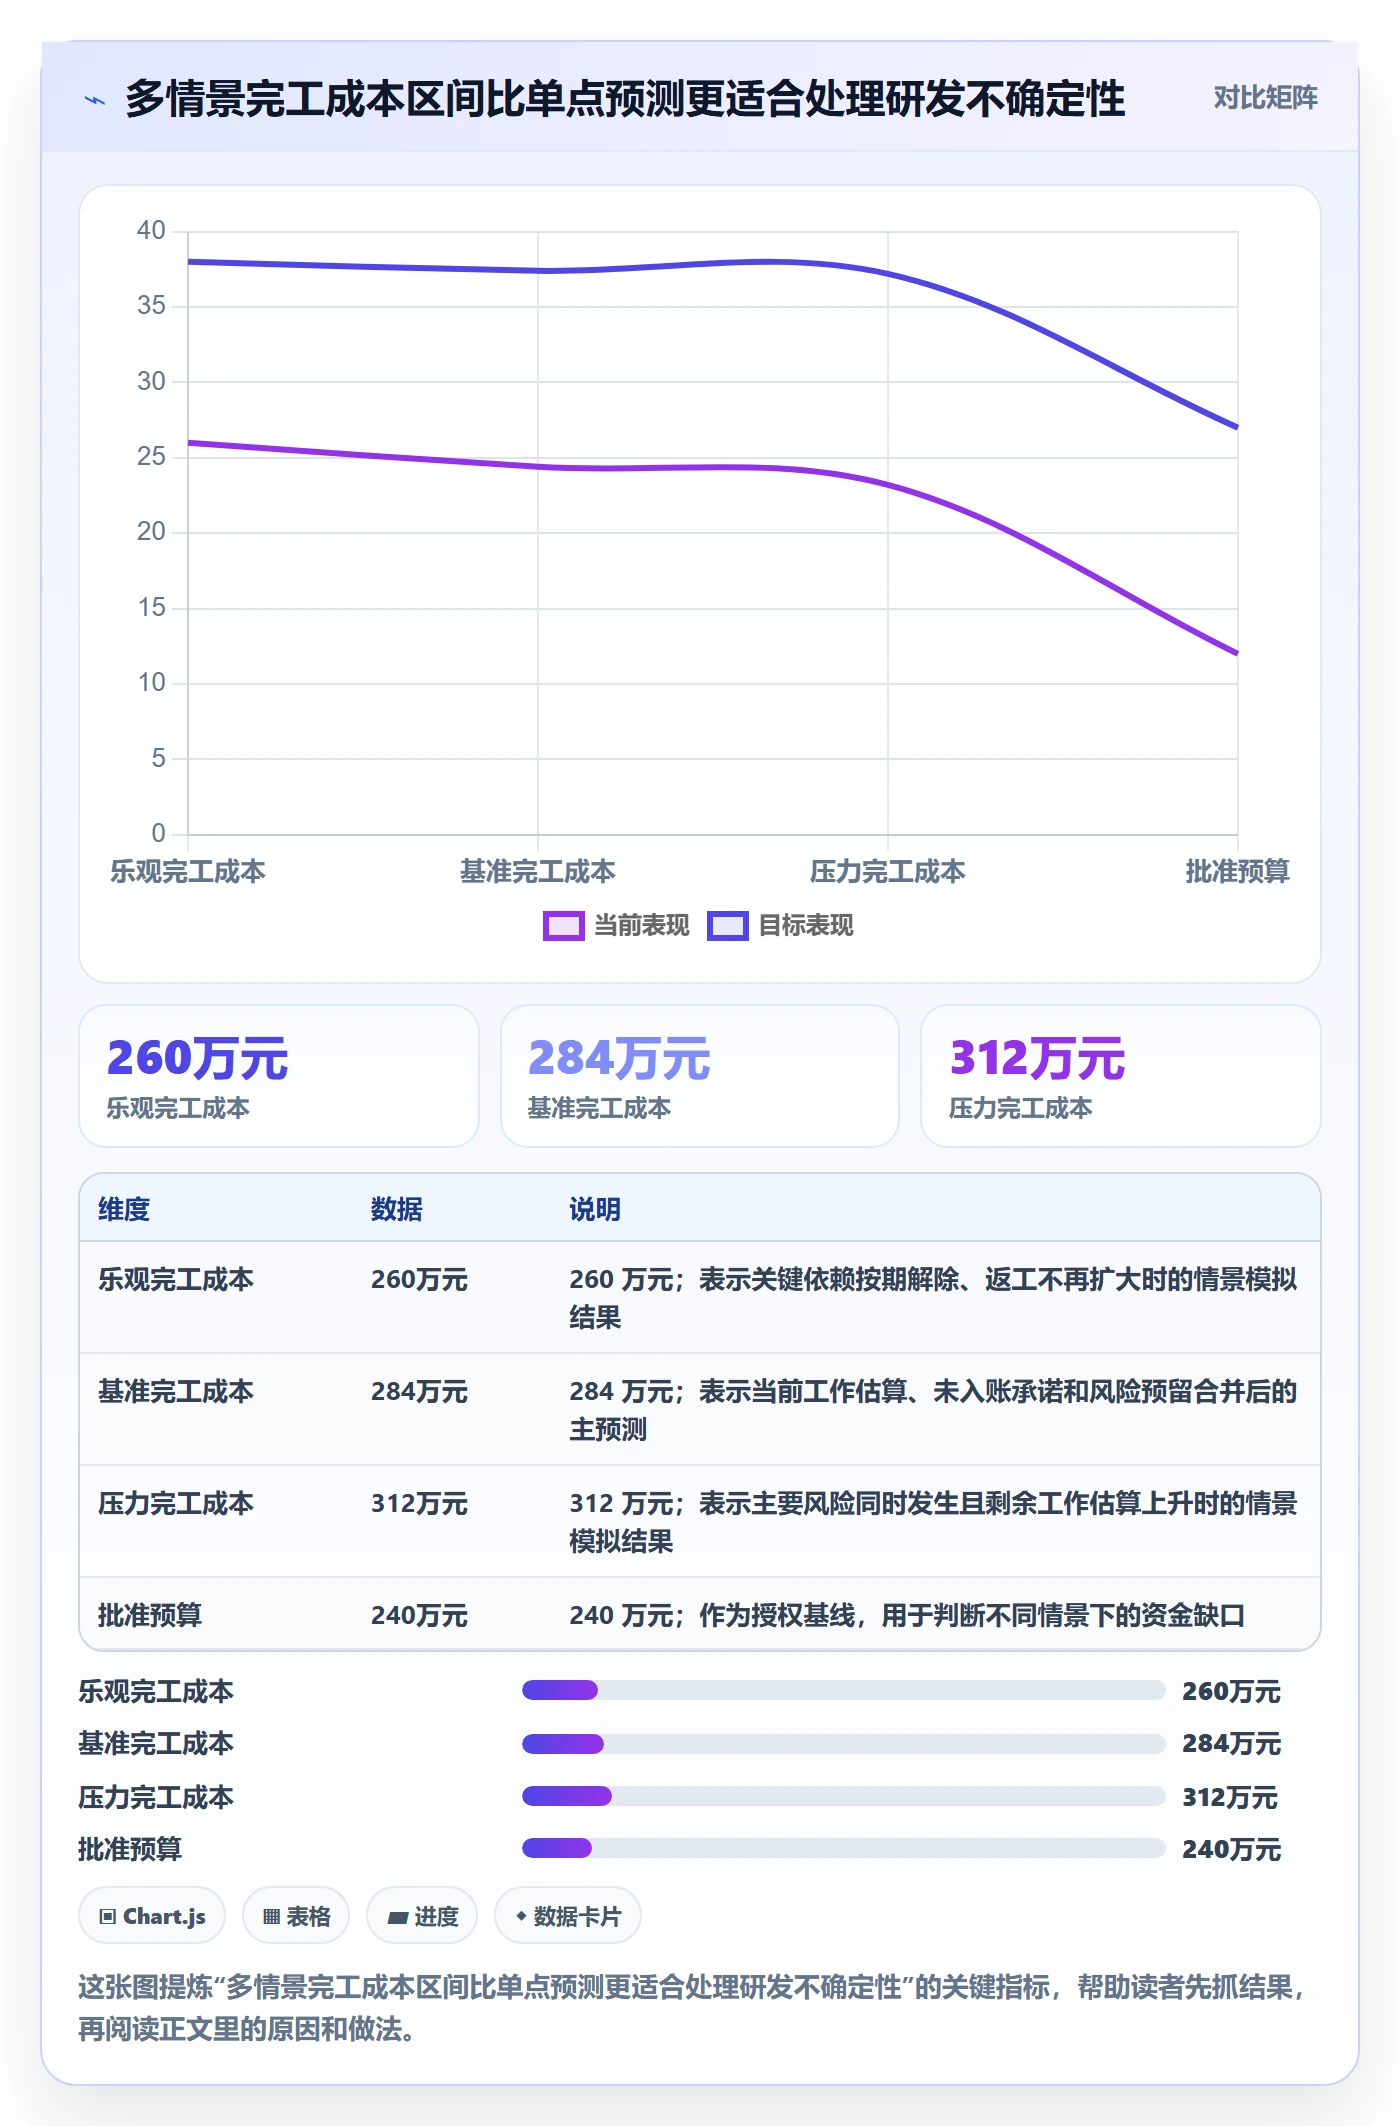
Task: Select the 数据卡片 tag chip
Action: pos(567,1916)
